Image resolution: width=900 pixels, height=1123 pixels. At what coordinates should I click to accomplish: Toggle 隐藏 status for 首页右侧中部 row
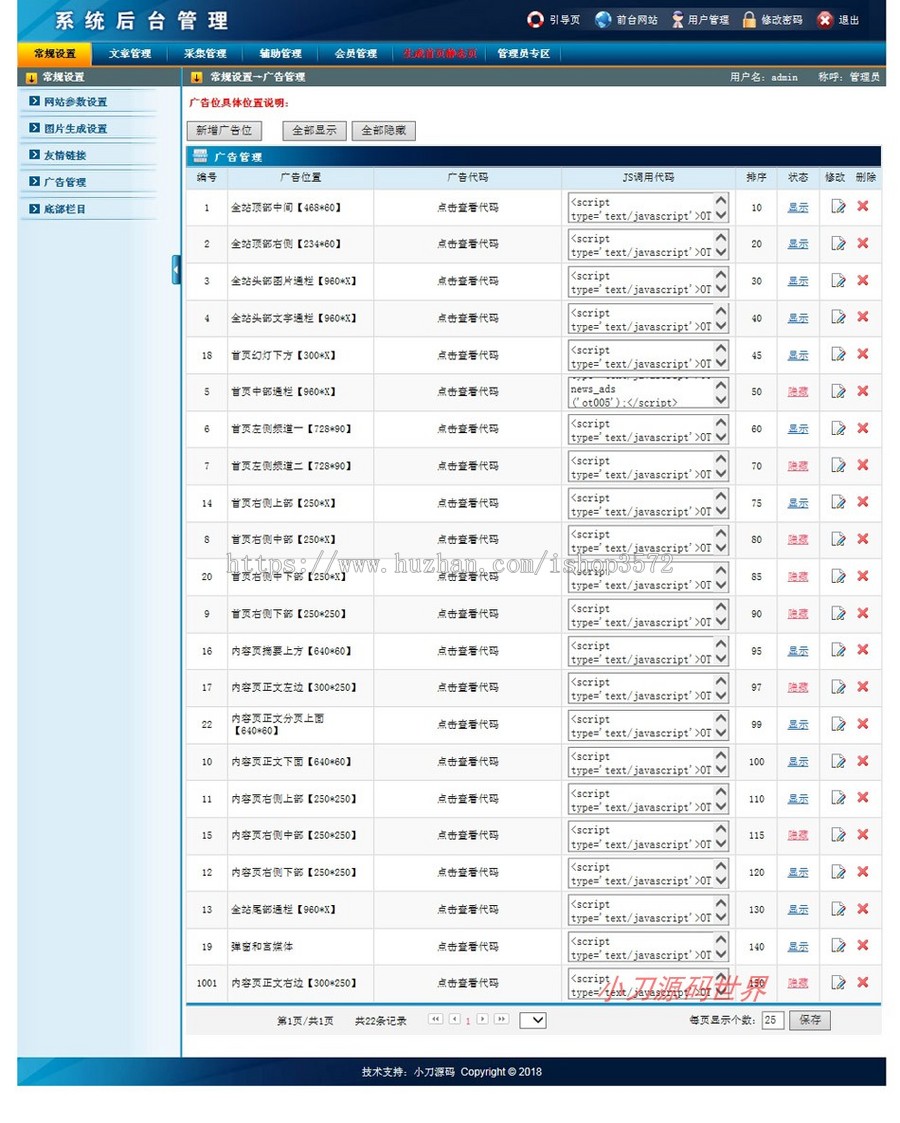(798, 540)
